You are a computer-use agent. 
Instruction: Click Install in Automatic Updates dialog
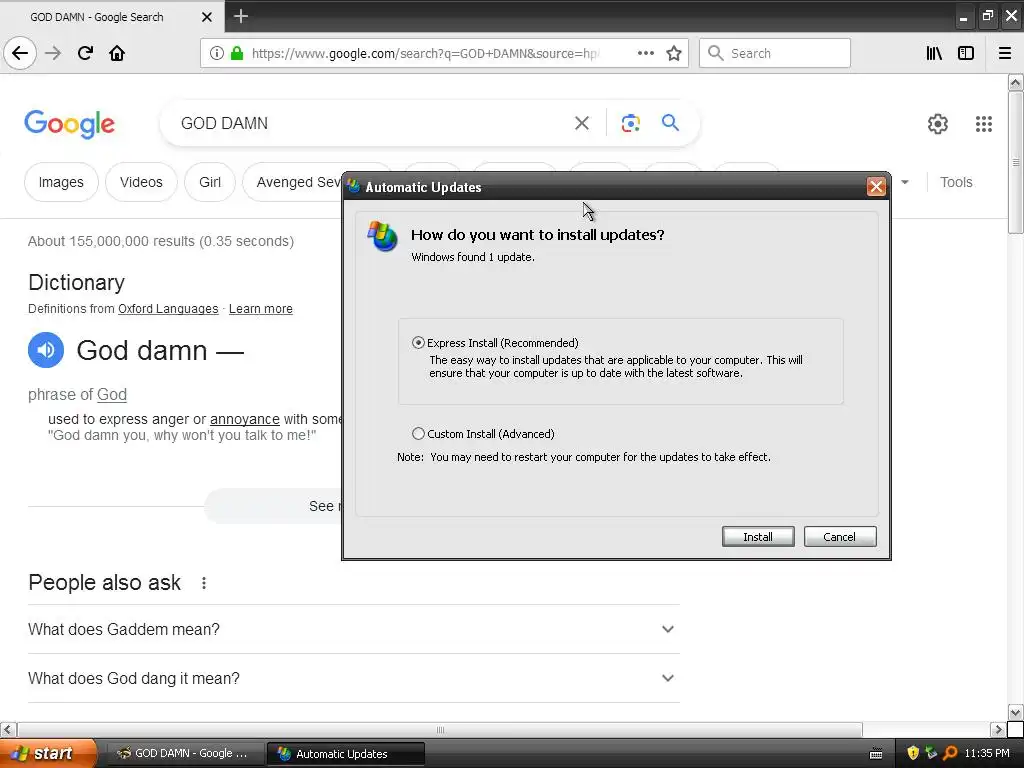[758, 537]
